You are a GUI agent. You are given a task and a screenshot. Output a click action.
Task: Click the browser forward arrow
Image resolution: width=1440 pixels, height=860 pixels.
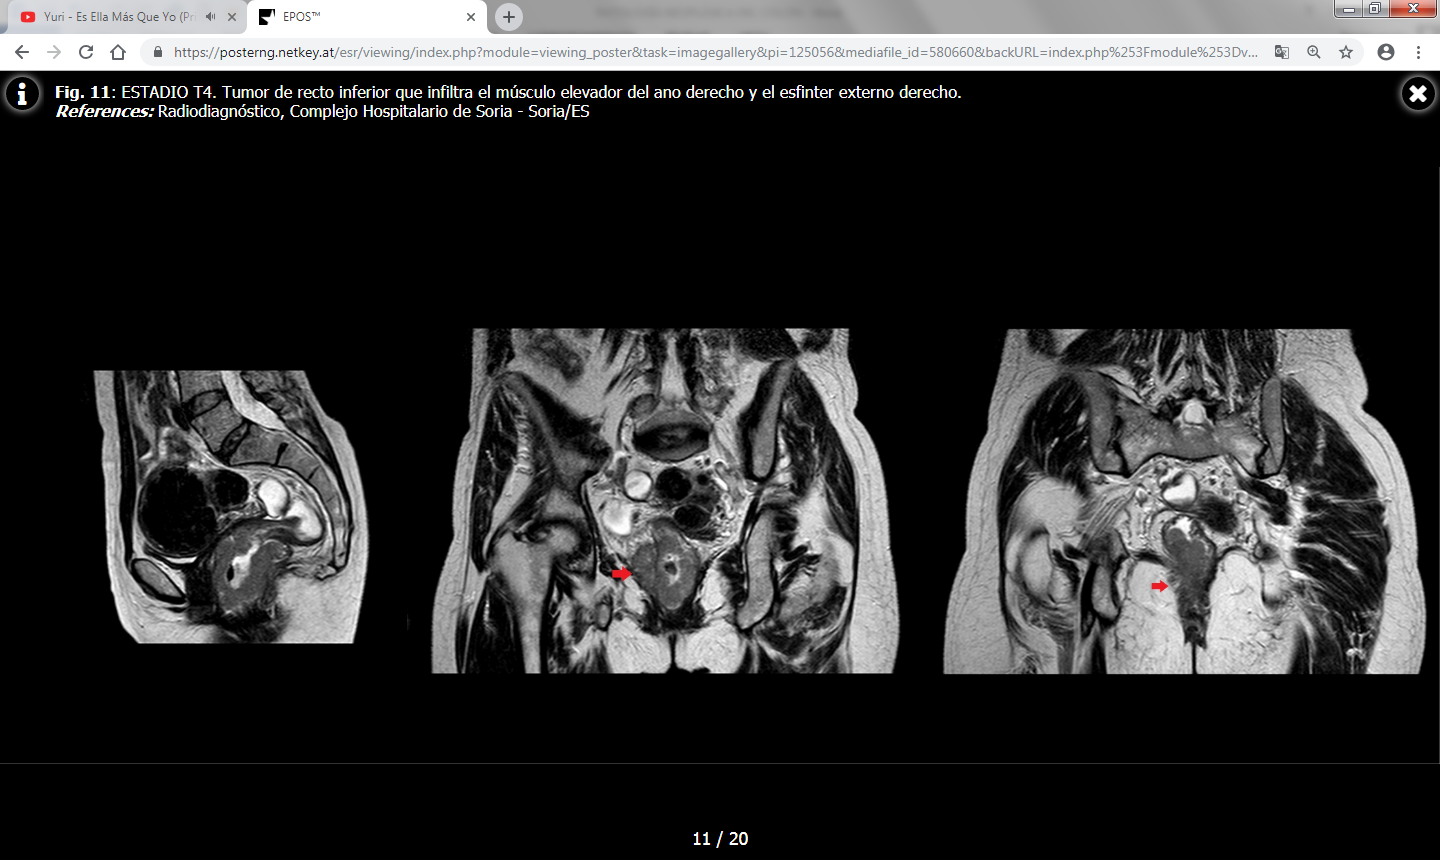[x=54, y=52]
